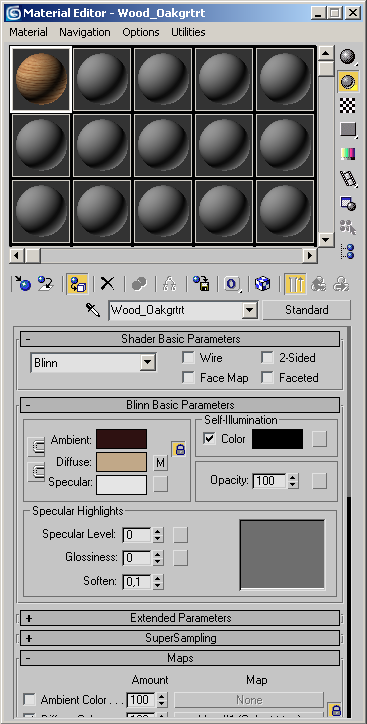Click the Sample Type sphere icon
The width and height of the screenshot is (367, 724).
tap(349, 57)
